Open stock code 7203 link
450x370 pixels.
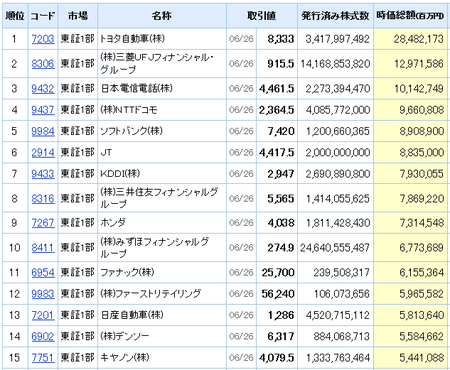point(43,39)
